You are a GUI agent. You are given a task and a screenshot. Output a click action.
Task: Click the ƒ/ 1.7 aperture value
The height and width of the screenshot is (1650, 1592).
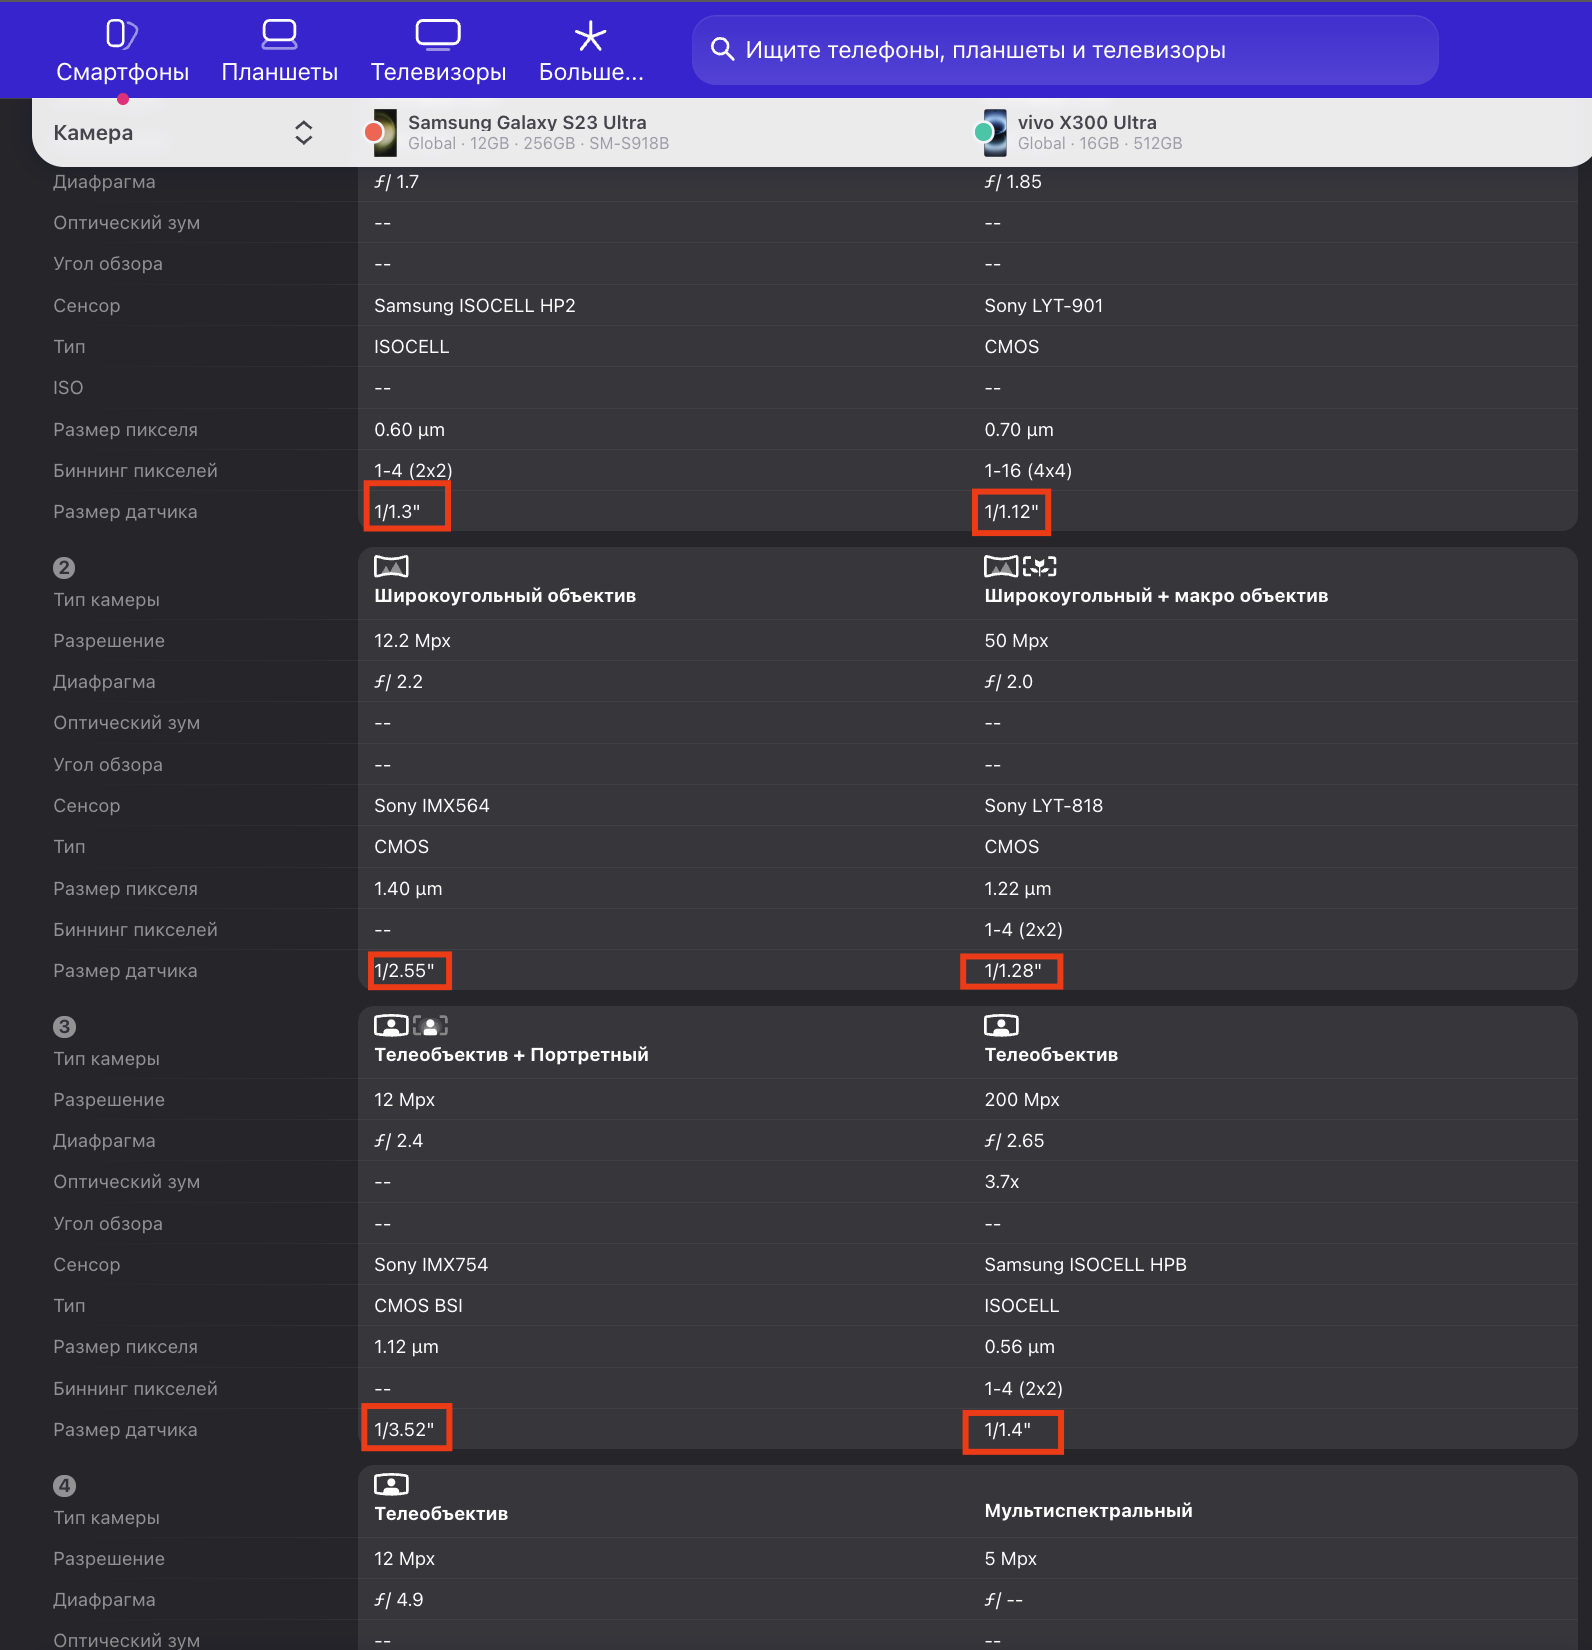[396, 182]
